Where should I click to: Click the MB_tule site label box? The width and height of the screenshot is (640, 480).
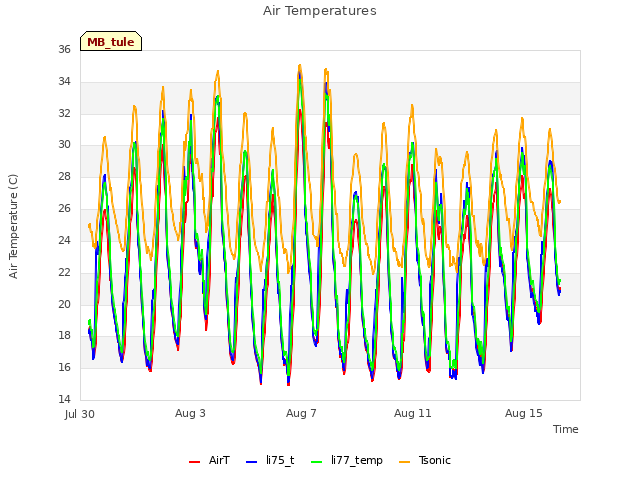[x=111, y=41]
